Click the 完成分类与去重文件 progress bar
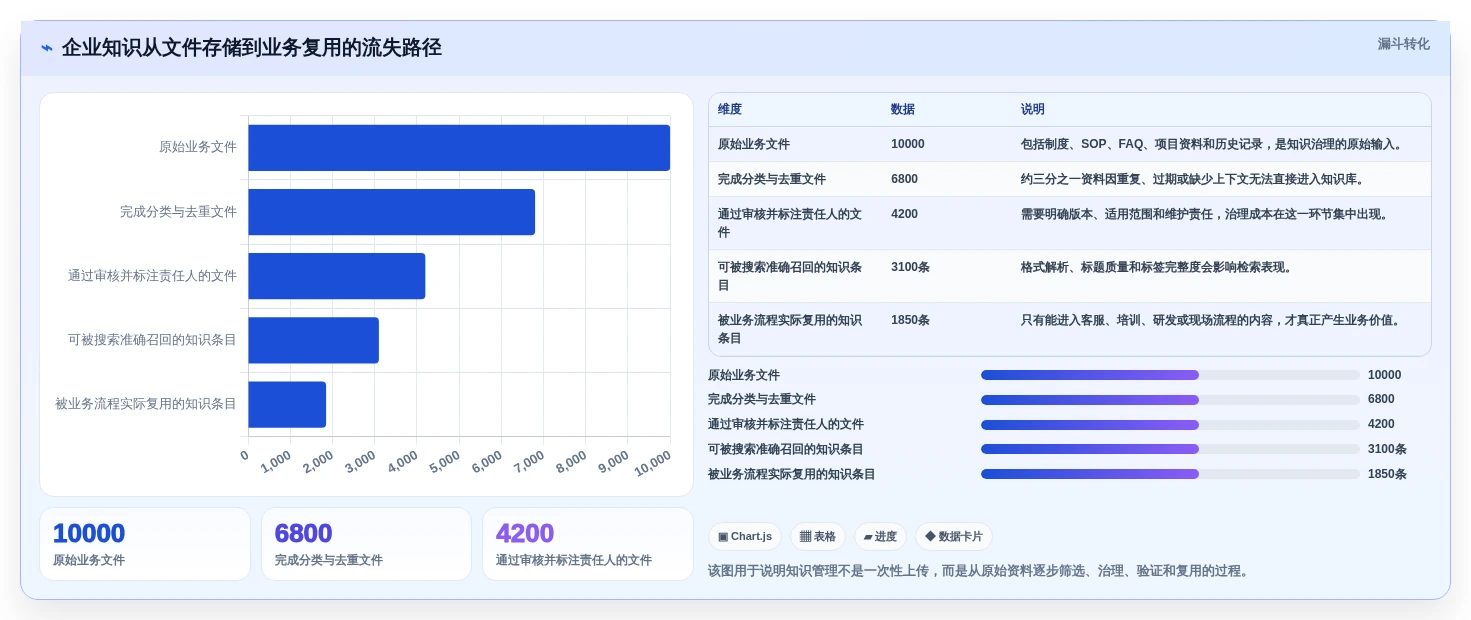This screenshot has height=620, width=1471. pyautogui.click(x=1170, y=400)
